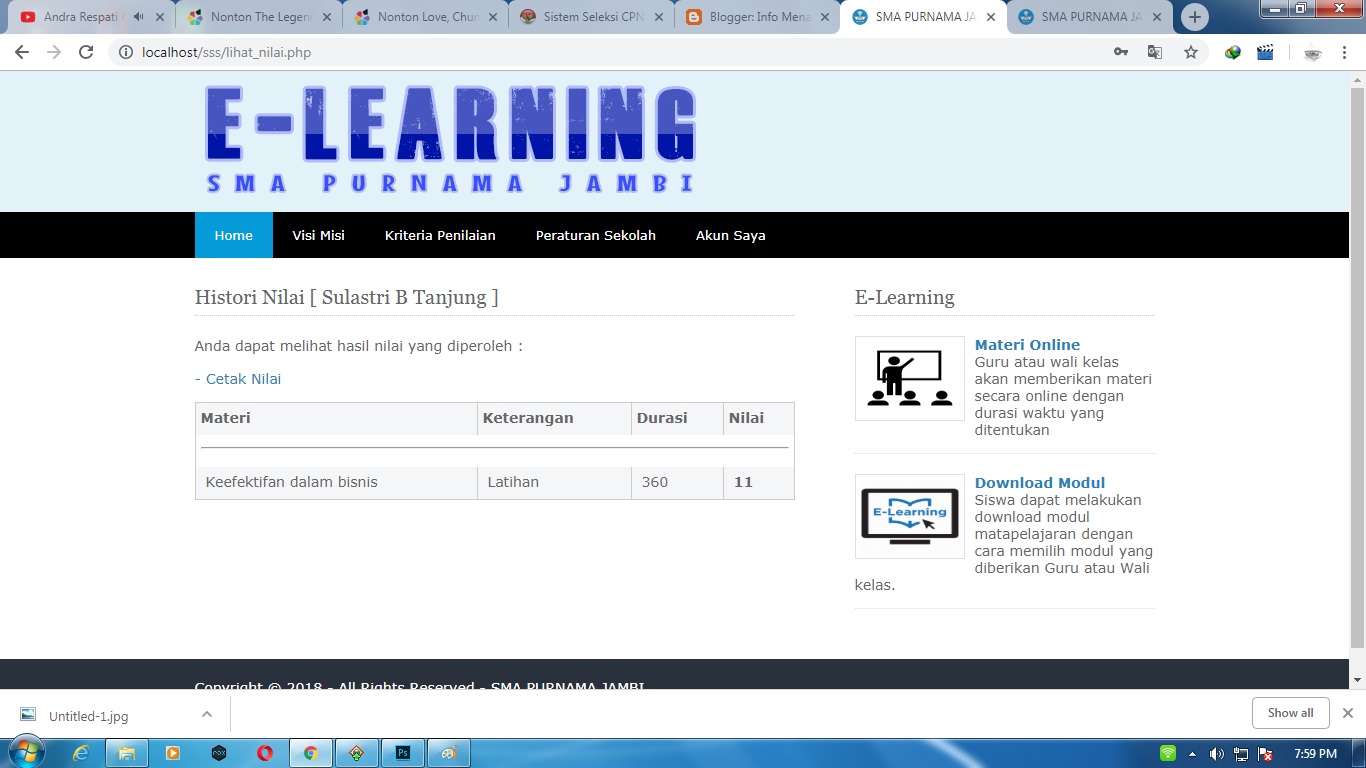Open the Download Modul link

click(1039, 482)
